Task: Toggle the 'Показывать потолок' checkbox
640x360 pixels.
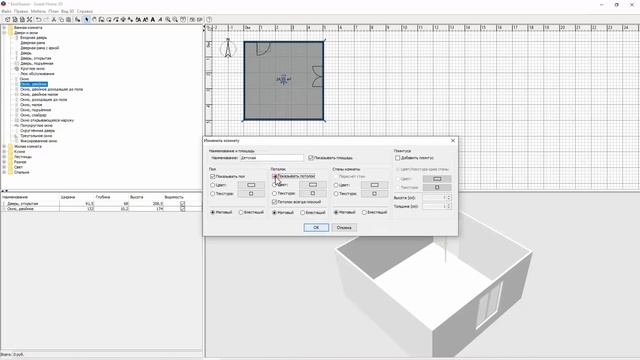Action: (x=275, y=176)
